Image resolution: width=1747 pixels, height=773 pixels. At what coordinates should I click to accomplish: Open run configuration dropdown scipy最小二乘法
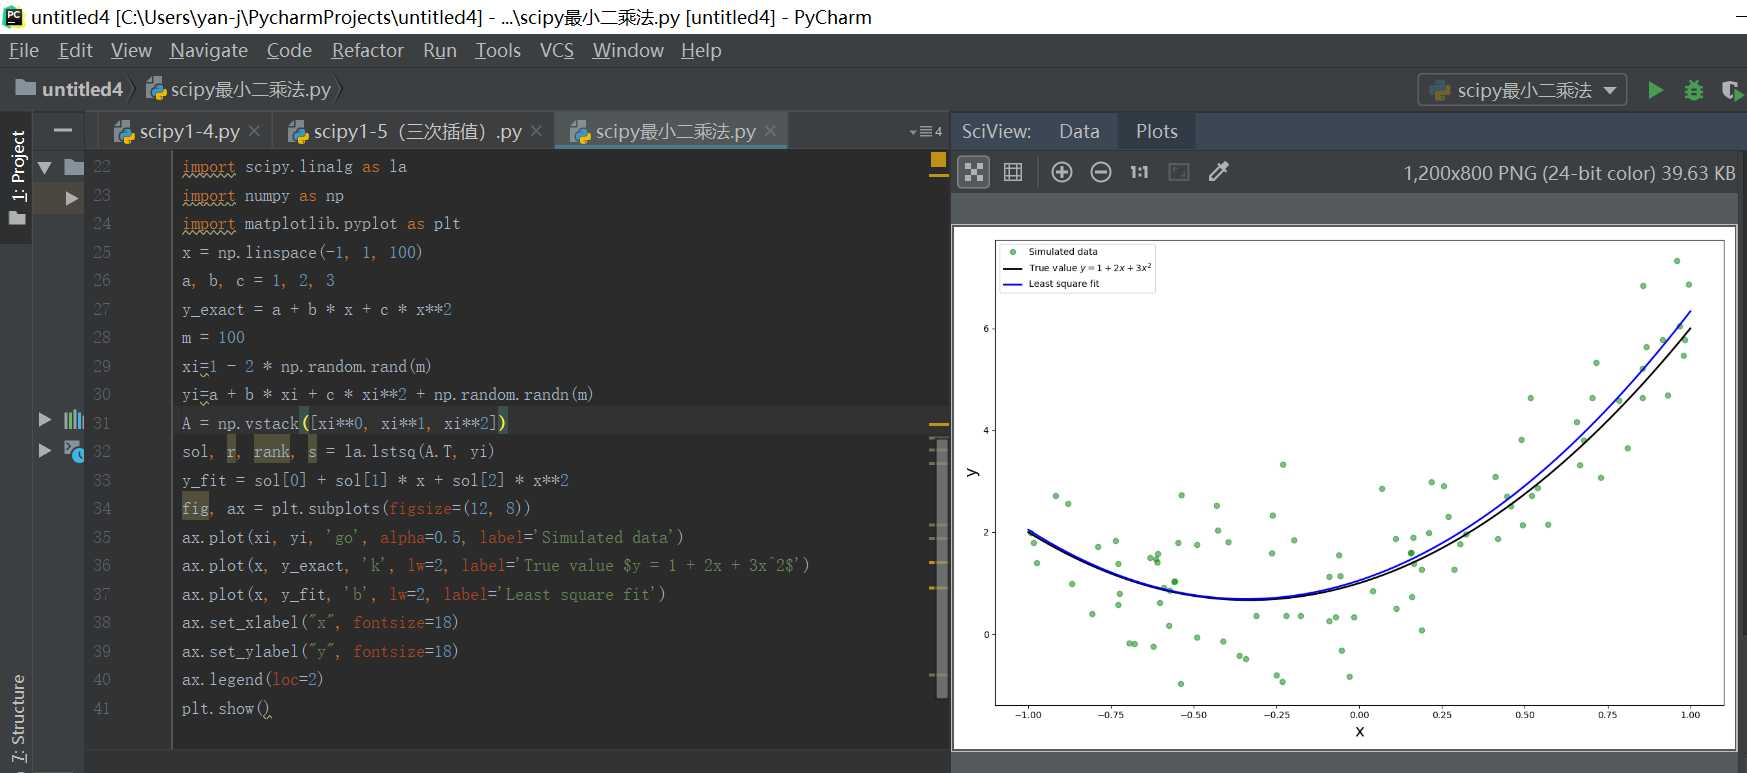point(1522,90)
